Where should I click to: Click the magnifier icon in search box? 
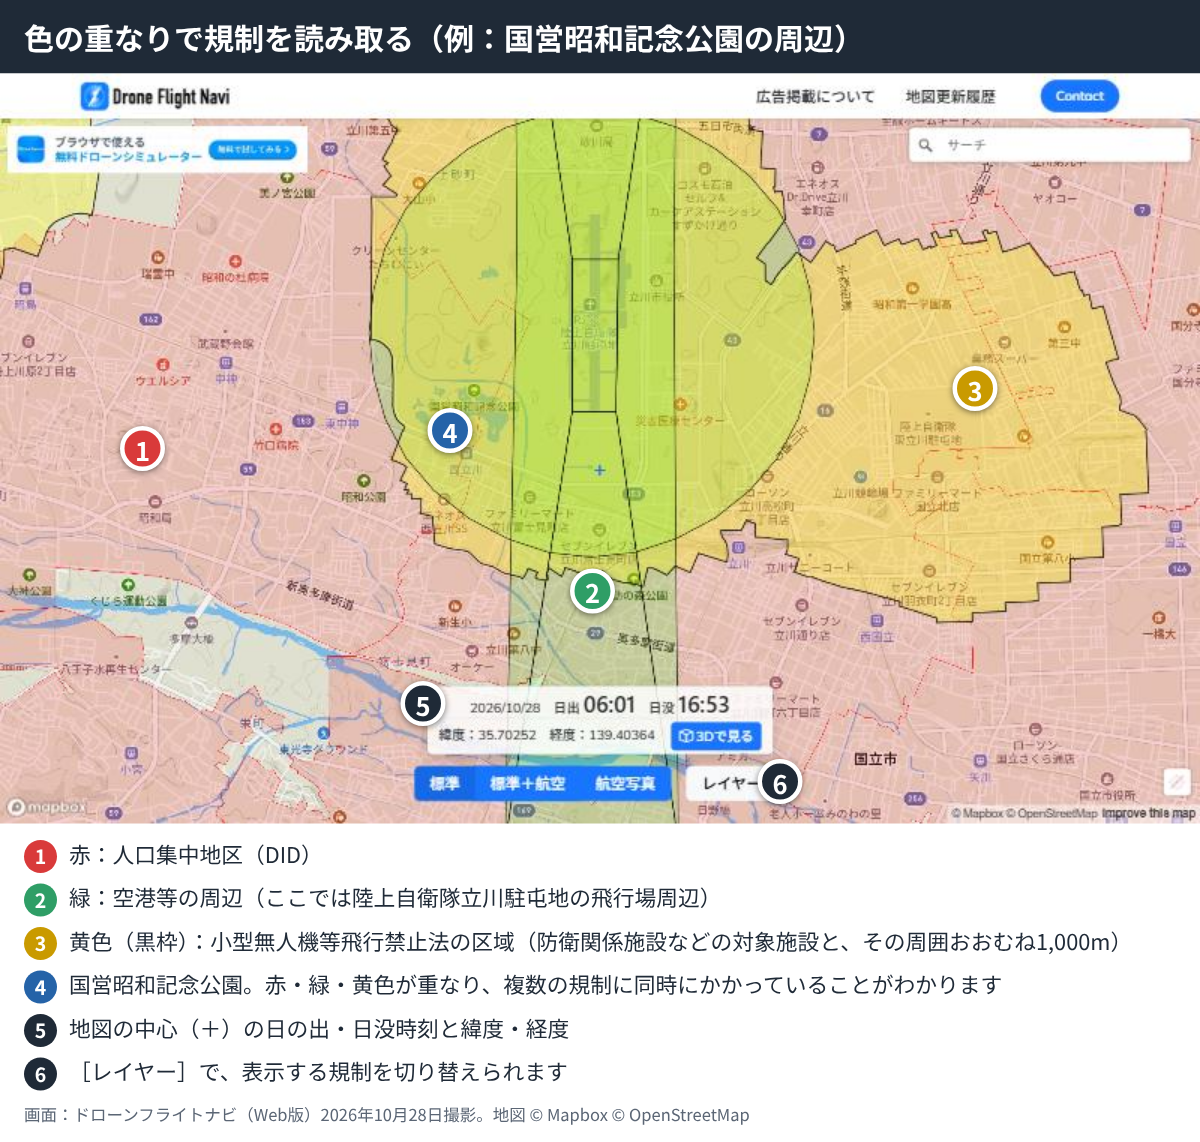pos(926,145)
